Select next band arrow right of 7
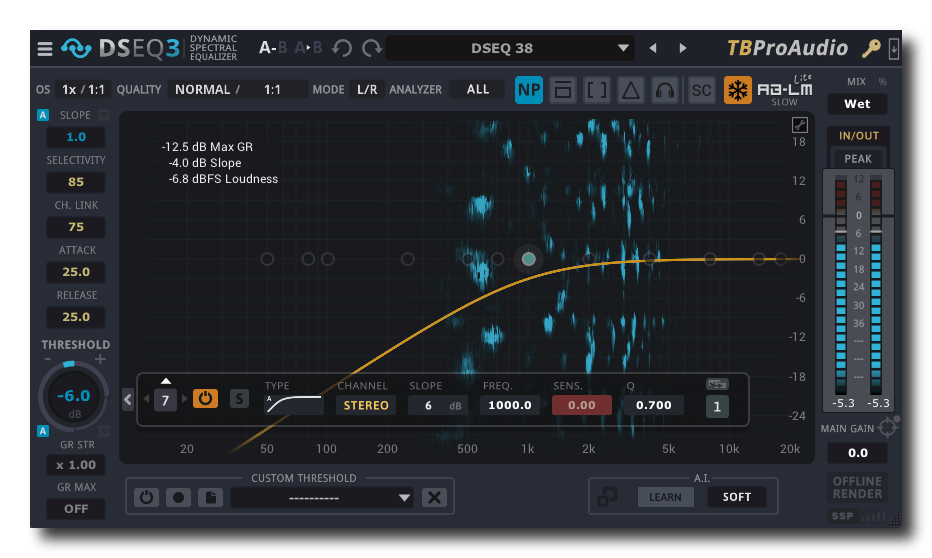 pos(184,399)
